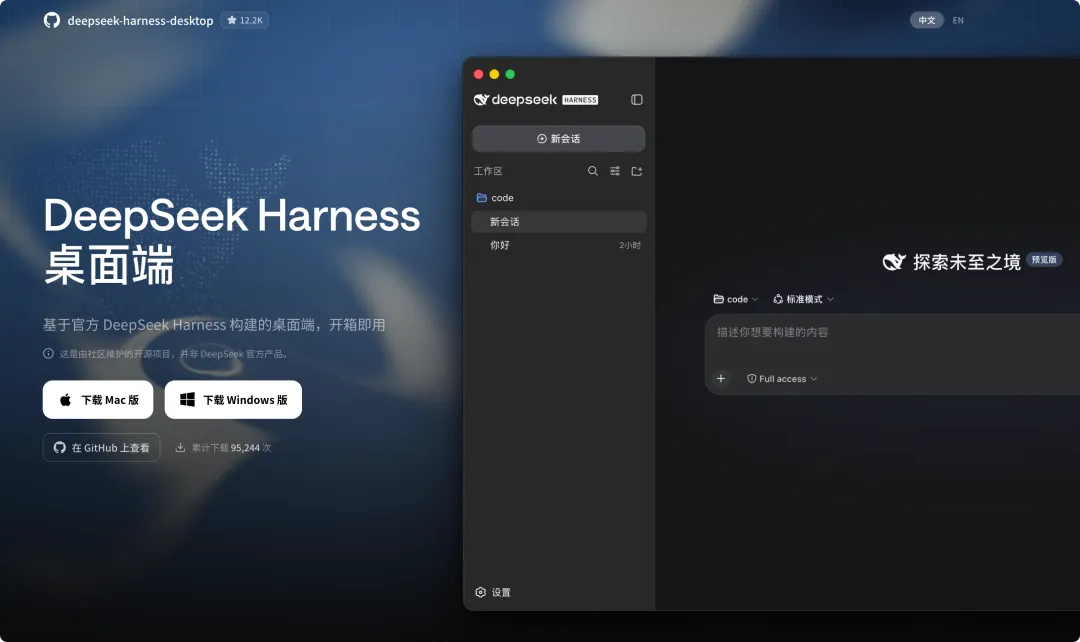1080x642 pixels.
Task: Open 设置 settings at sidebar bottom
Action: coord(493,592)
